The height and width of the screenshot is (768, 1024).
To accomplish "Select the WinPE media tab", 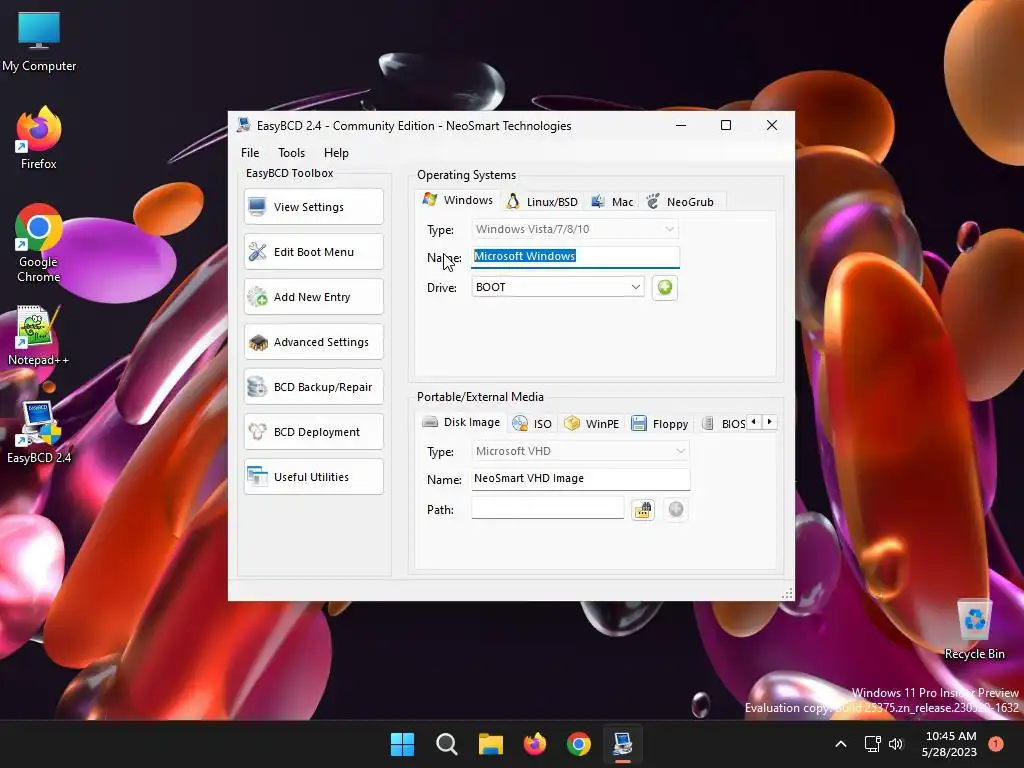I will pos(592,424).
